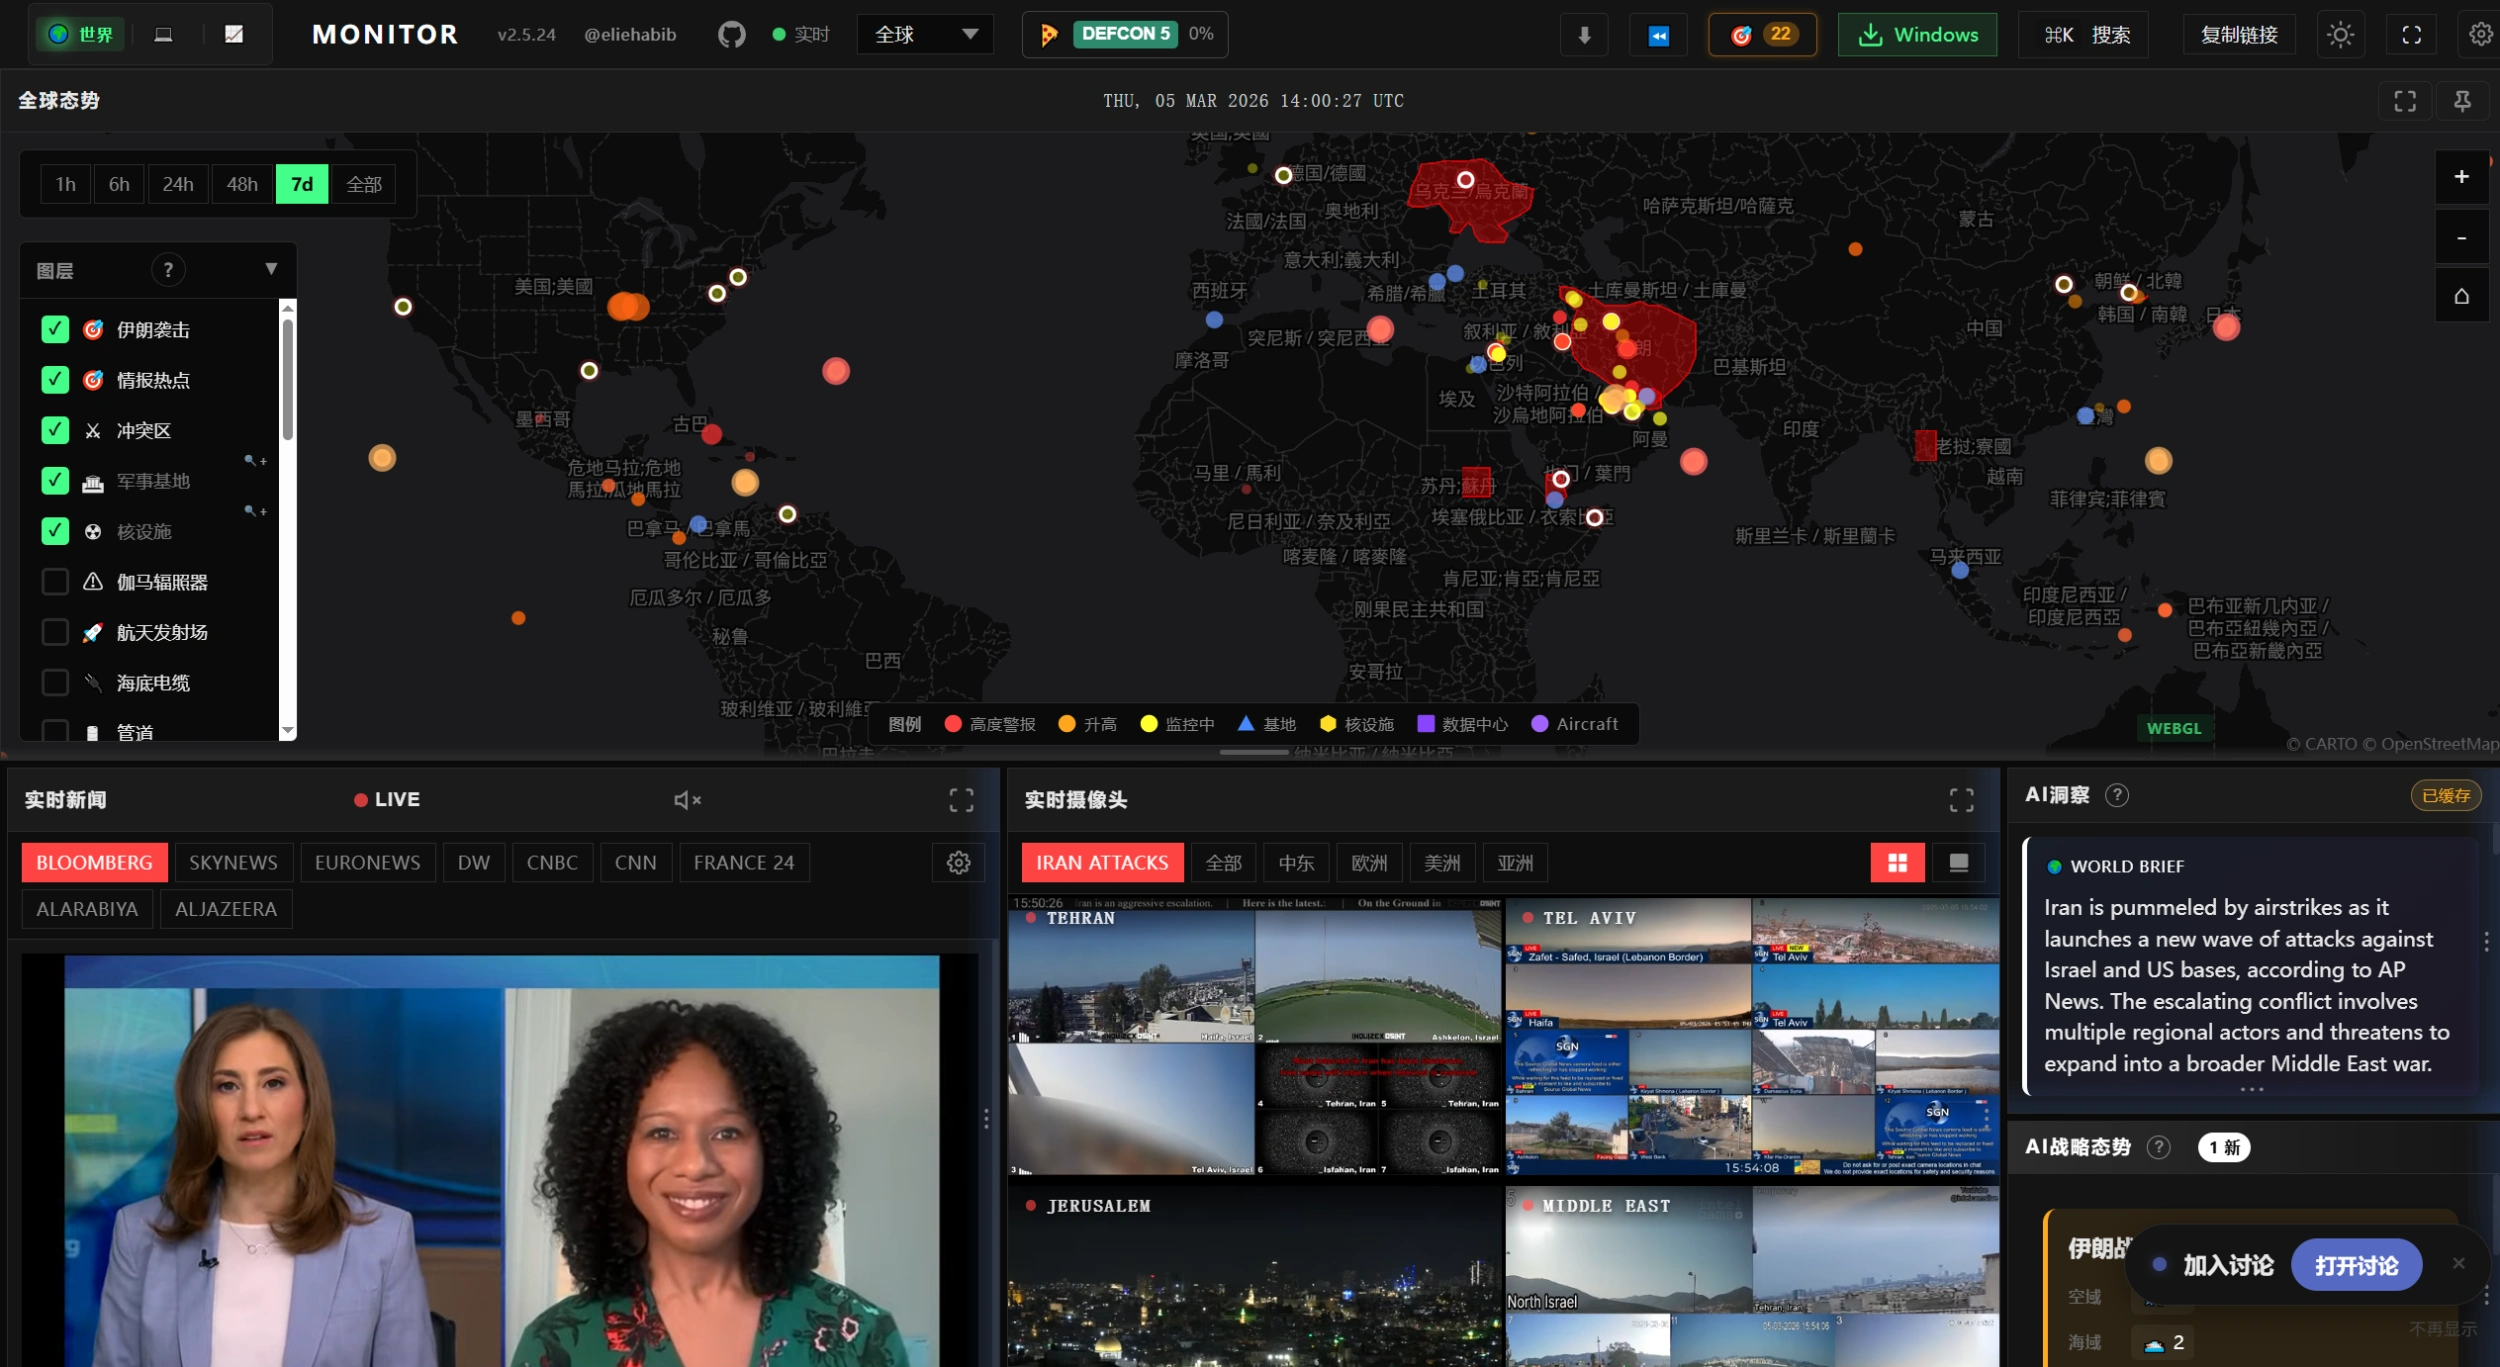Switch webcams to grid view

click(1897, 863)
